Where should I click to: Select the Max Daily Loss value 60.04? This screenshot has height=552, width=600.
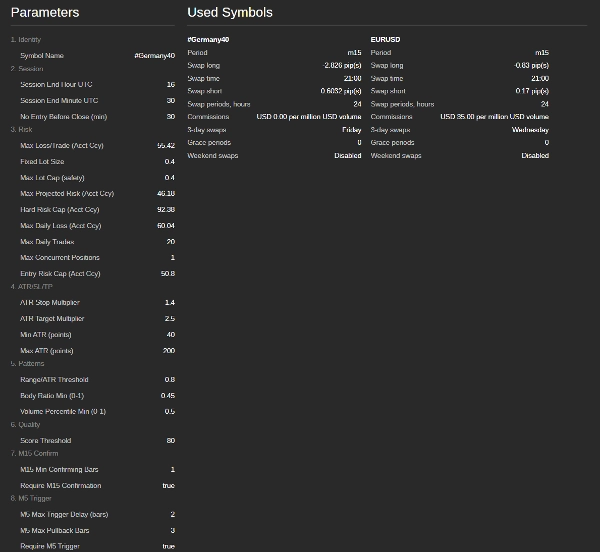(x=166, y=226)
